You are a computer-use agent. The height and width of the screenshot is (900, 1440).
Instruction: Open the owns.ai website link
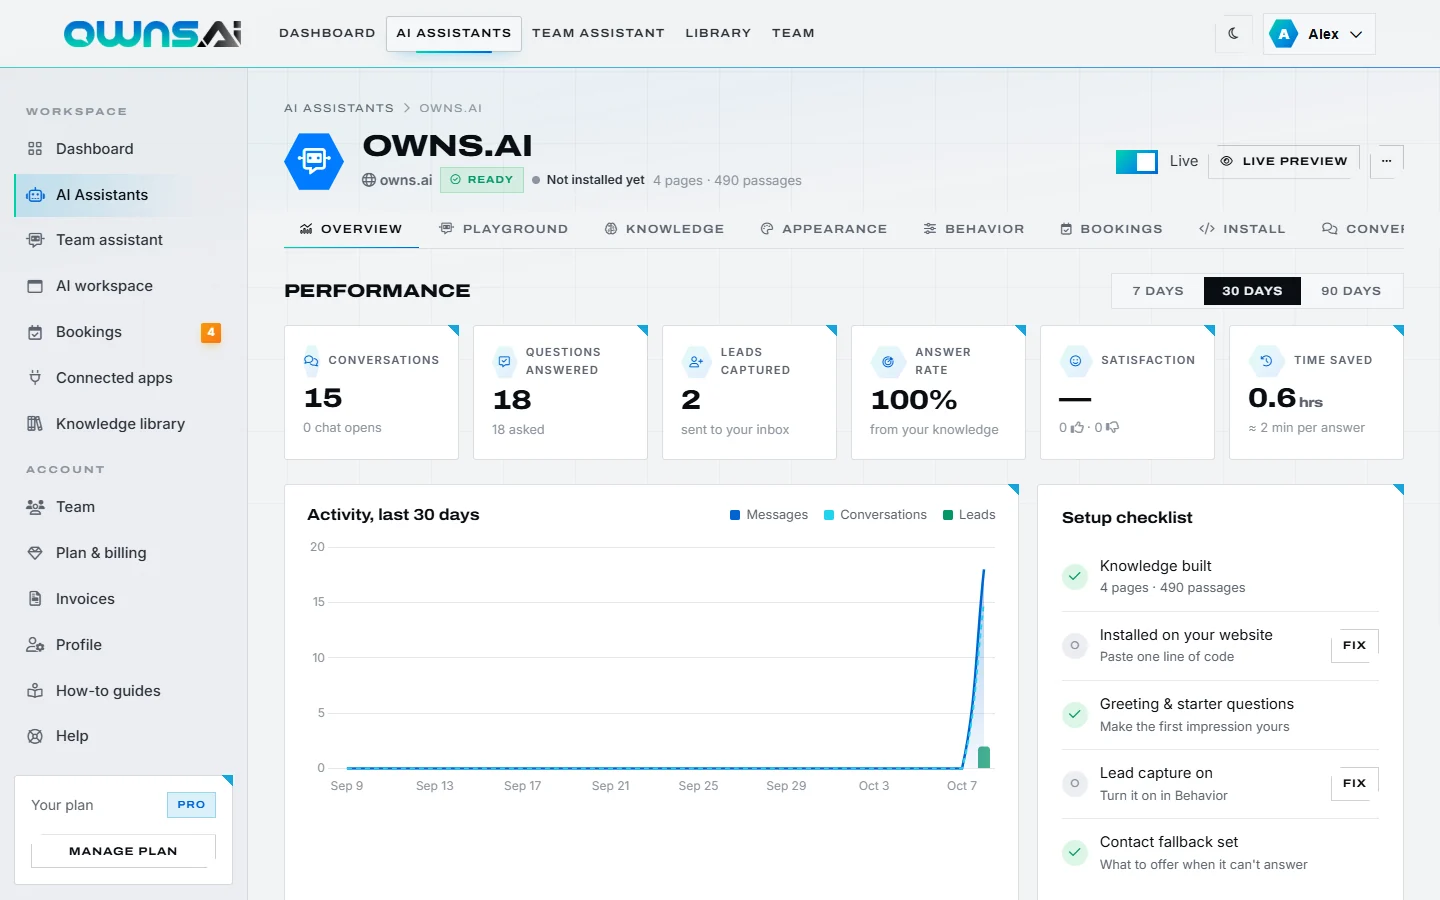397,180
